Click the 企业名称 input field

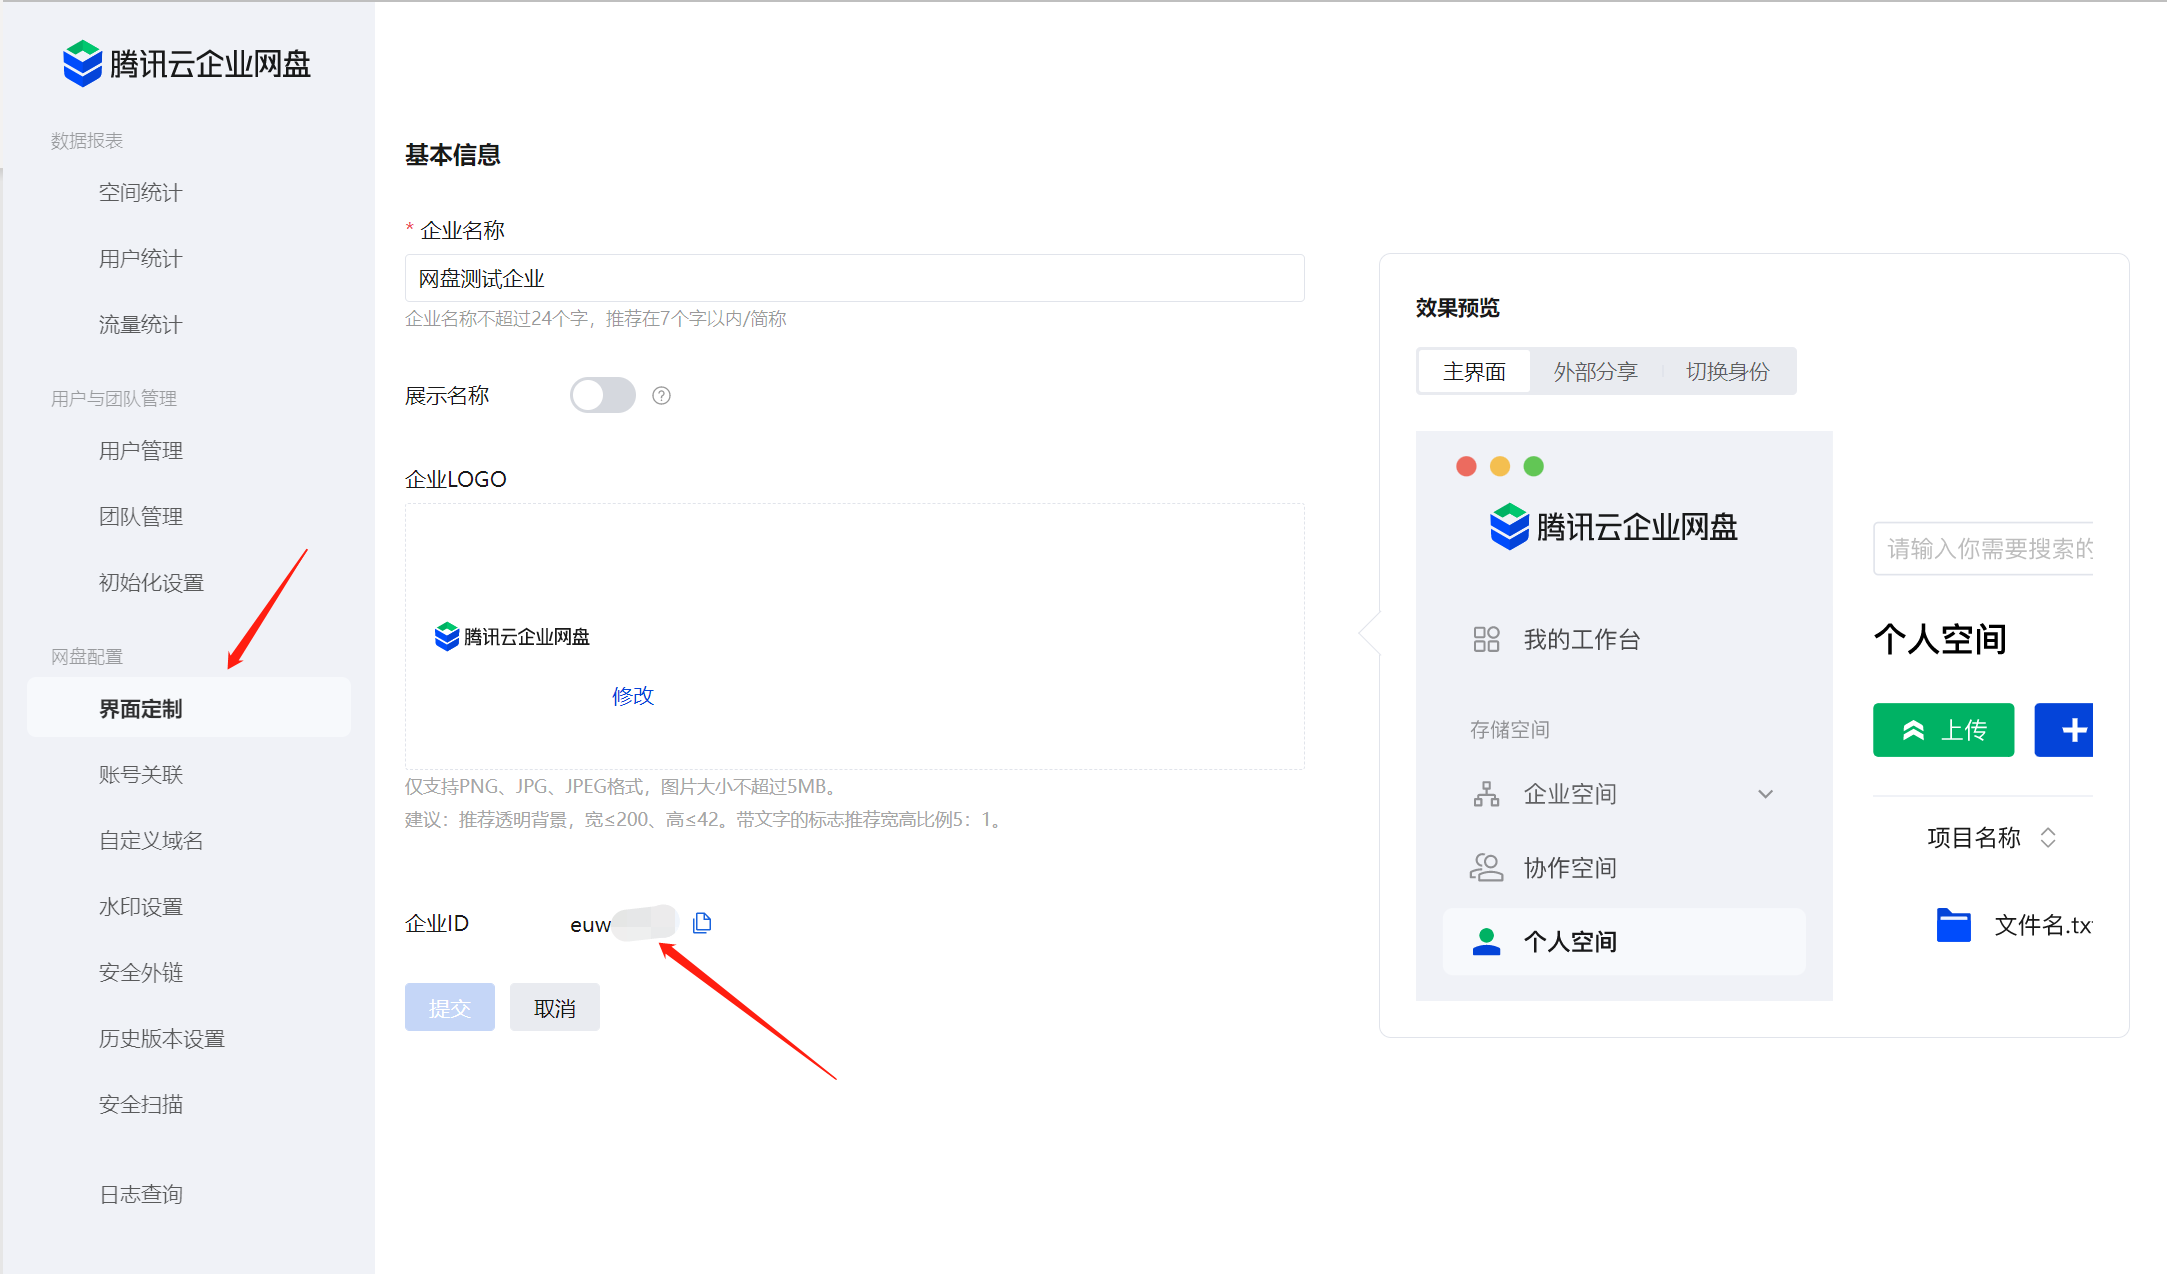click(854, 278)
